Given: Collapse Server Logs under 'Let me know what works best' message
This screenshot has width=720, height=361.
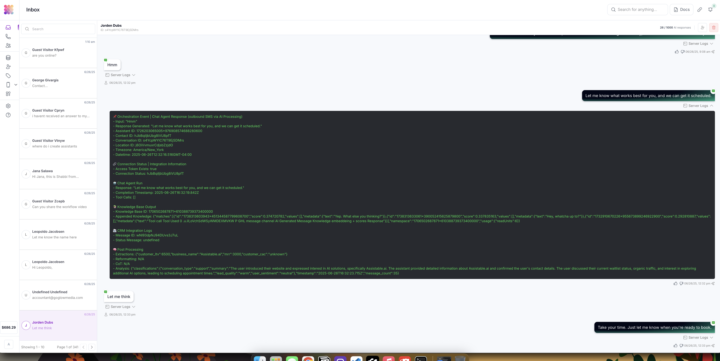Looking at the screenshot, I should click(698, 106).
